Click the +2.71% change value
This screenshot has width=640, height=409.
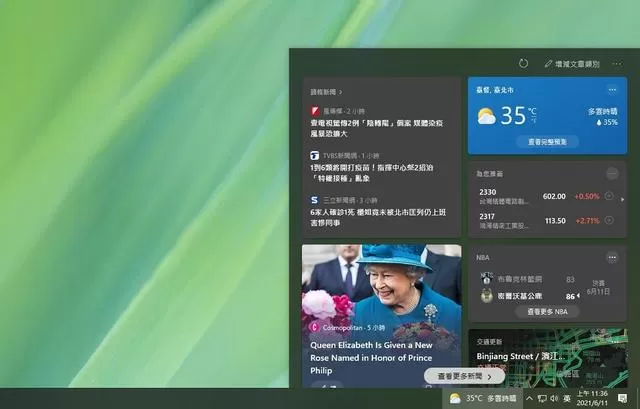[x=587, y=221]
